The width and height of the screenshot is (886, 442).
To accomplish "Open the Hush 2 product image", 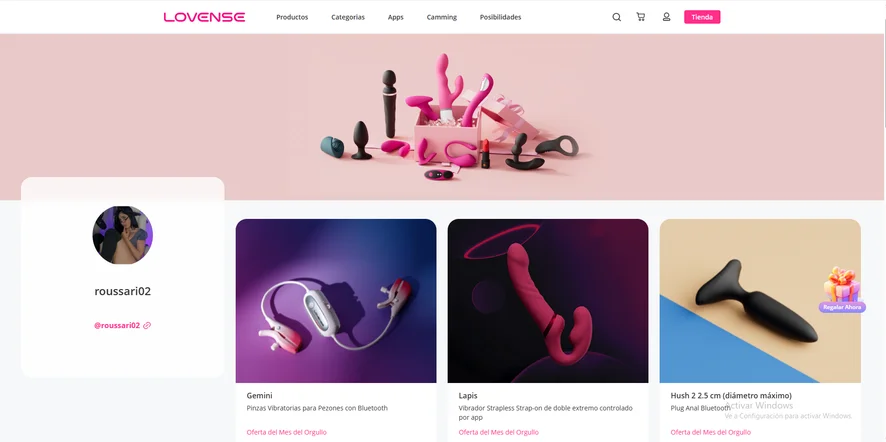I will point(760,301).
